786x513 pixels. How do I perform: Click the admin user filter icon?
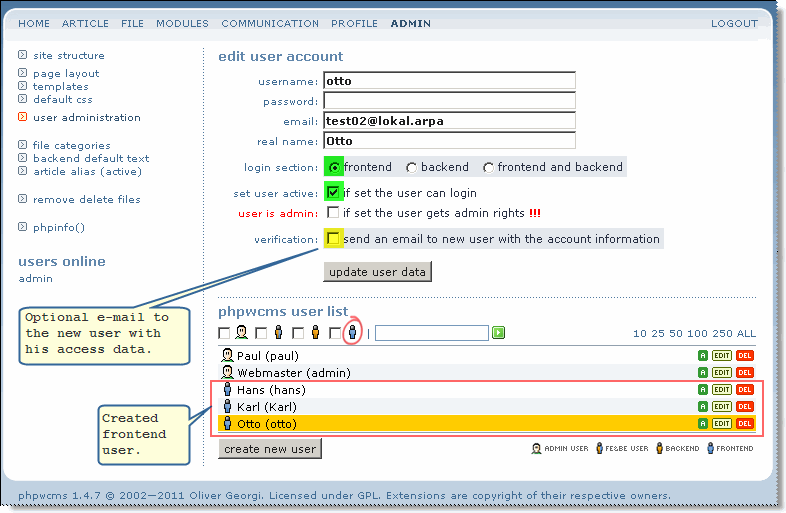pos(242,332)
